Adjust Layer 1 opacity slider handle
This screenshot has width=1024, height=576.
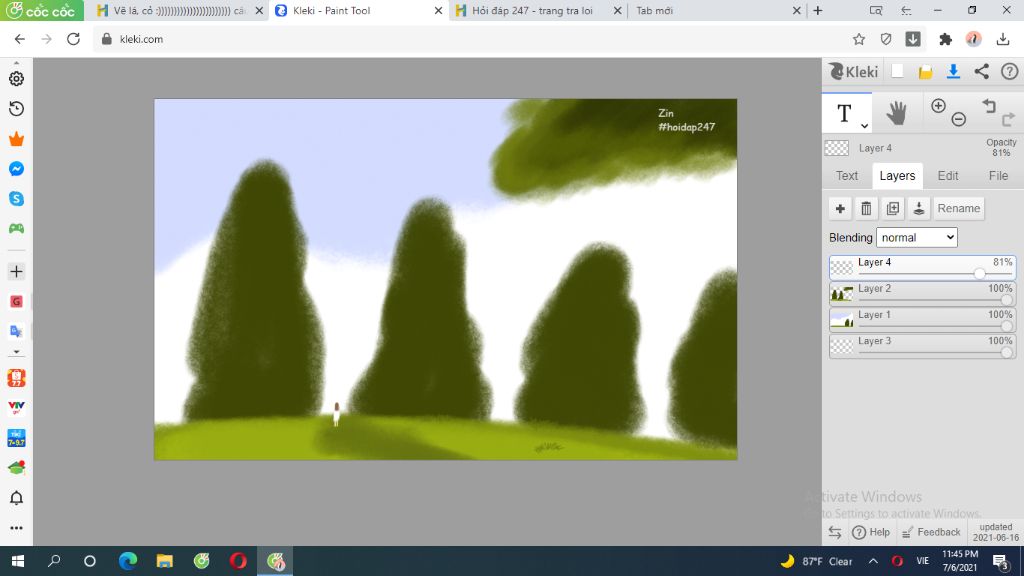[x=1006, y=326]
